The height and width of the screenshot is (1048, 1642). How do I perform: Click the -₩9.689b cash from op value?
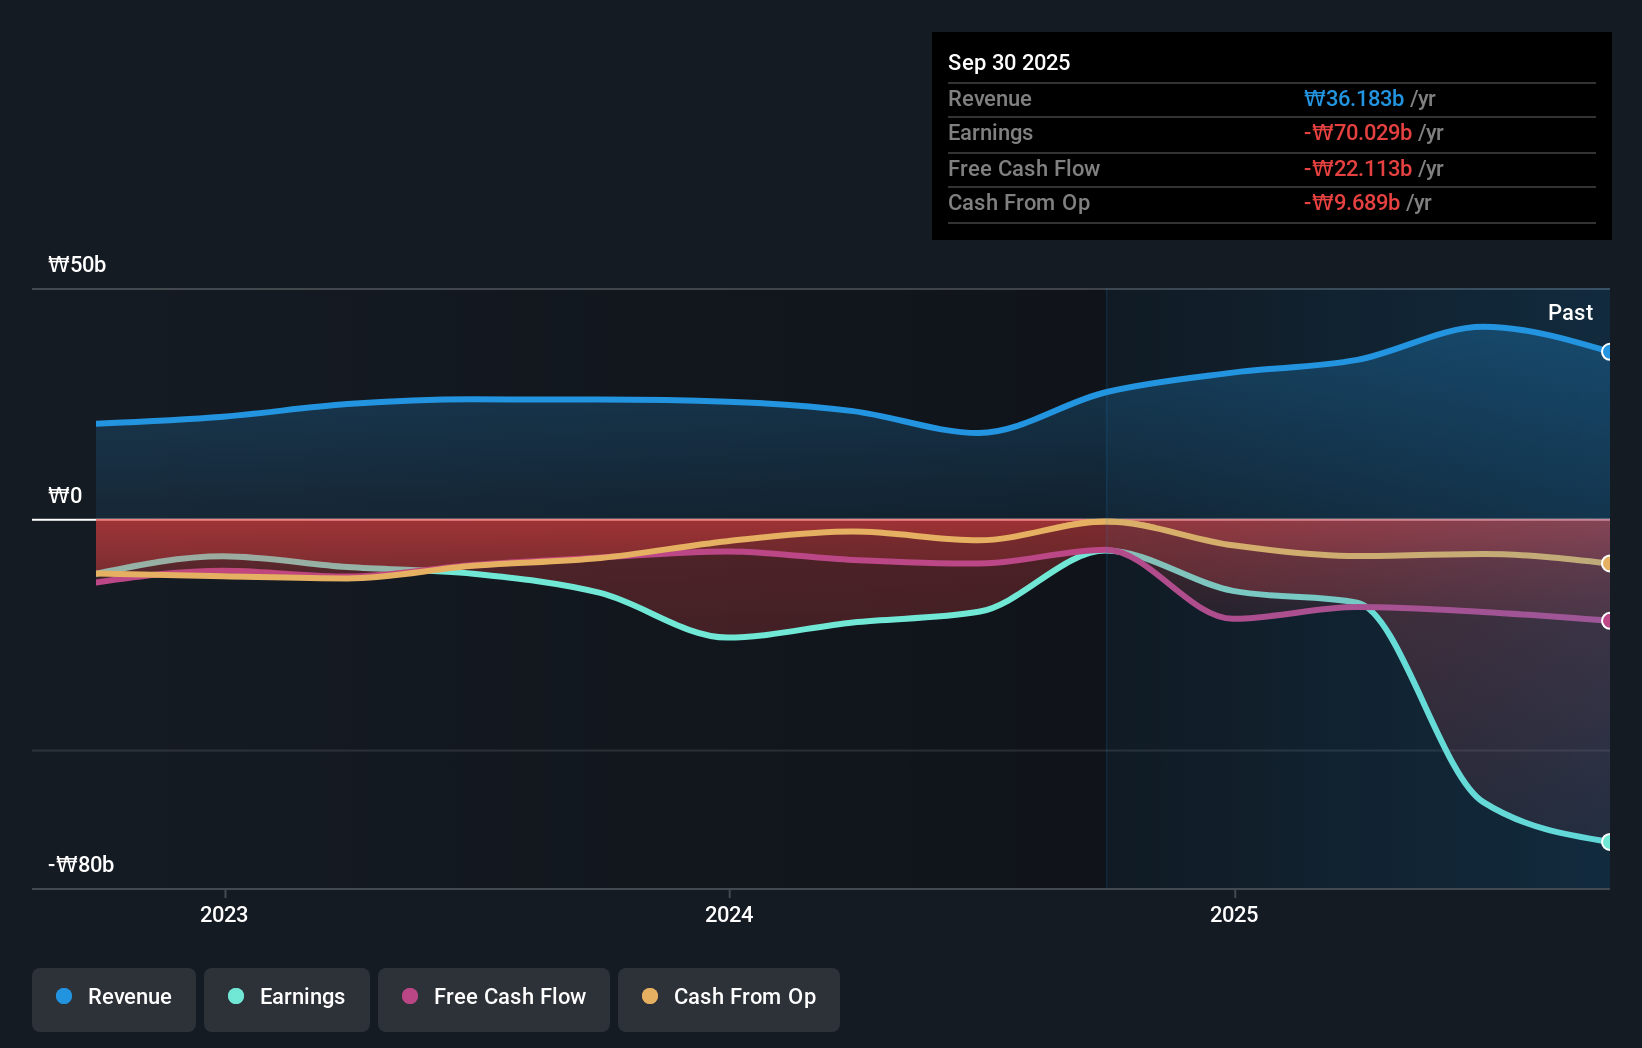[1352, 202]
